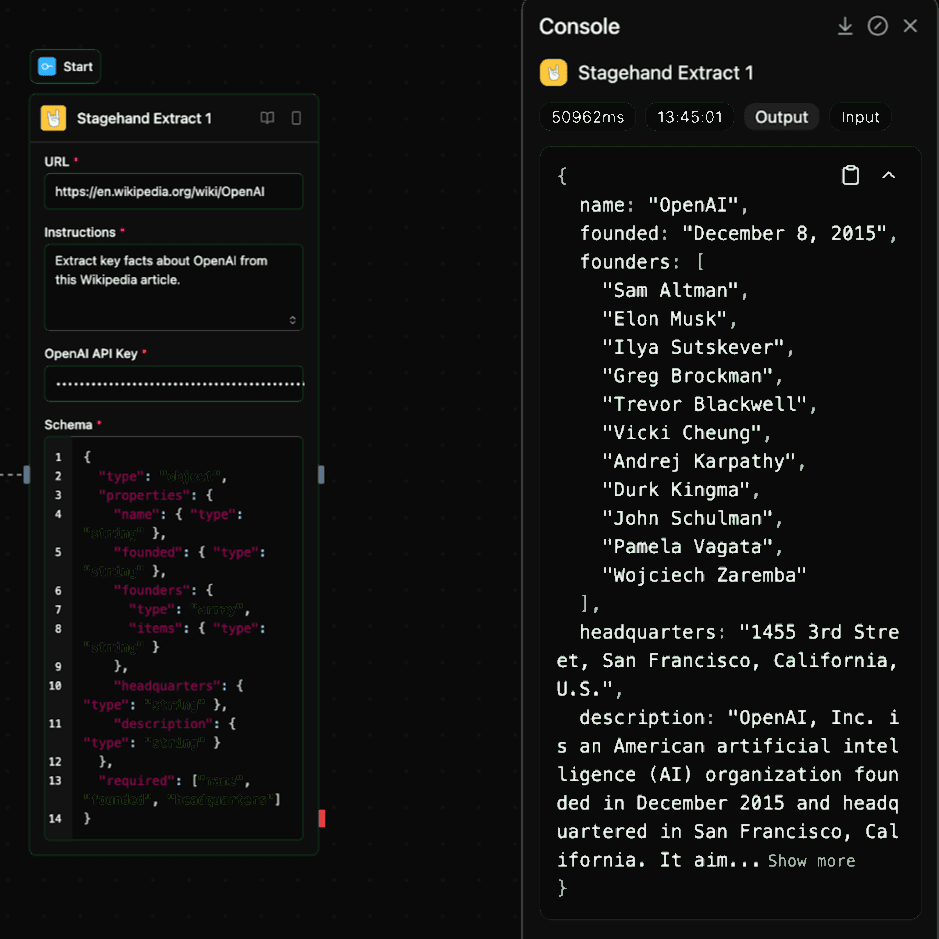The width and height of the screenshot is (939, 939).
Task: Click the Stagehand icon in the Console panel
Action: tap(553, 73)
